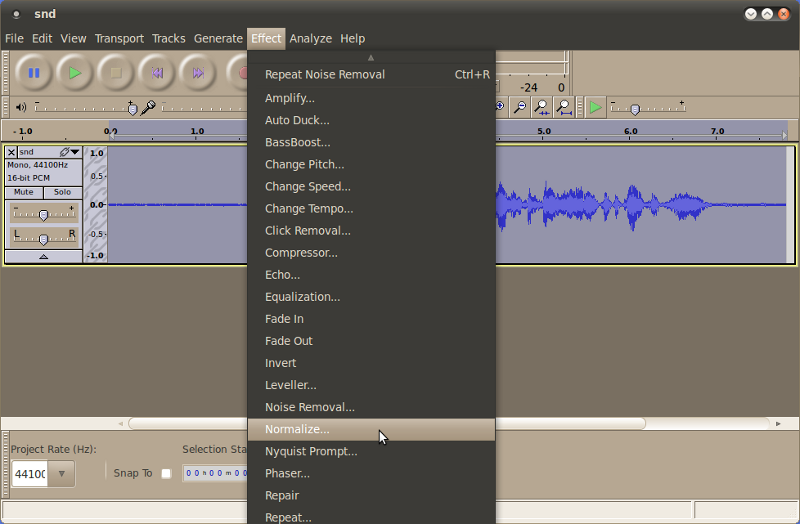The image size is (800, 524).
Task: Click the effect menu scroll-up arrow
Action: (x=371, y=58)
